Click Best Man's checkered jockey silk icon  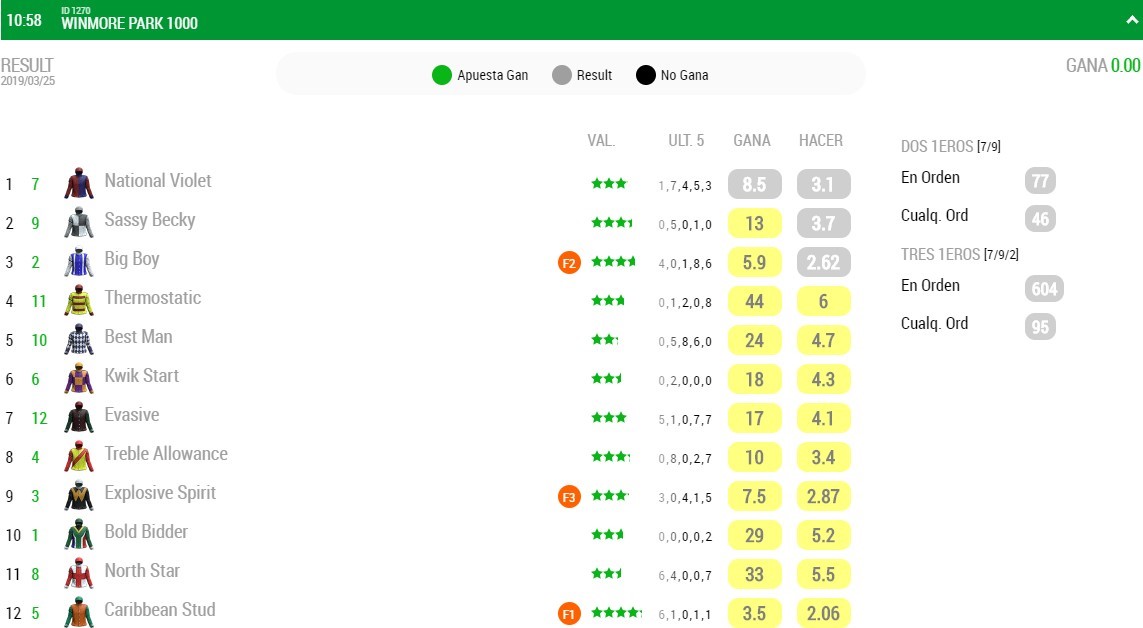coord(79,339)
